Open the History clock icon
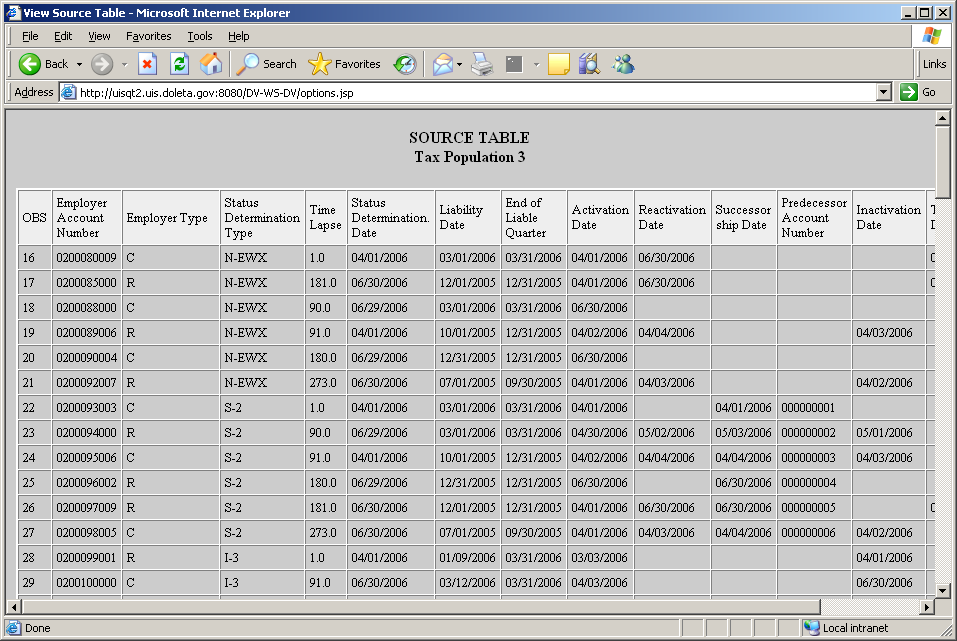 (x=405, y=64)
